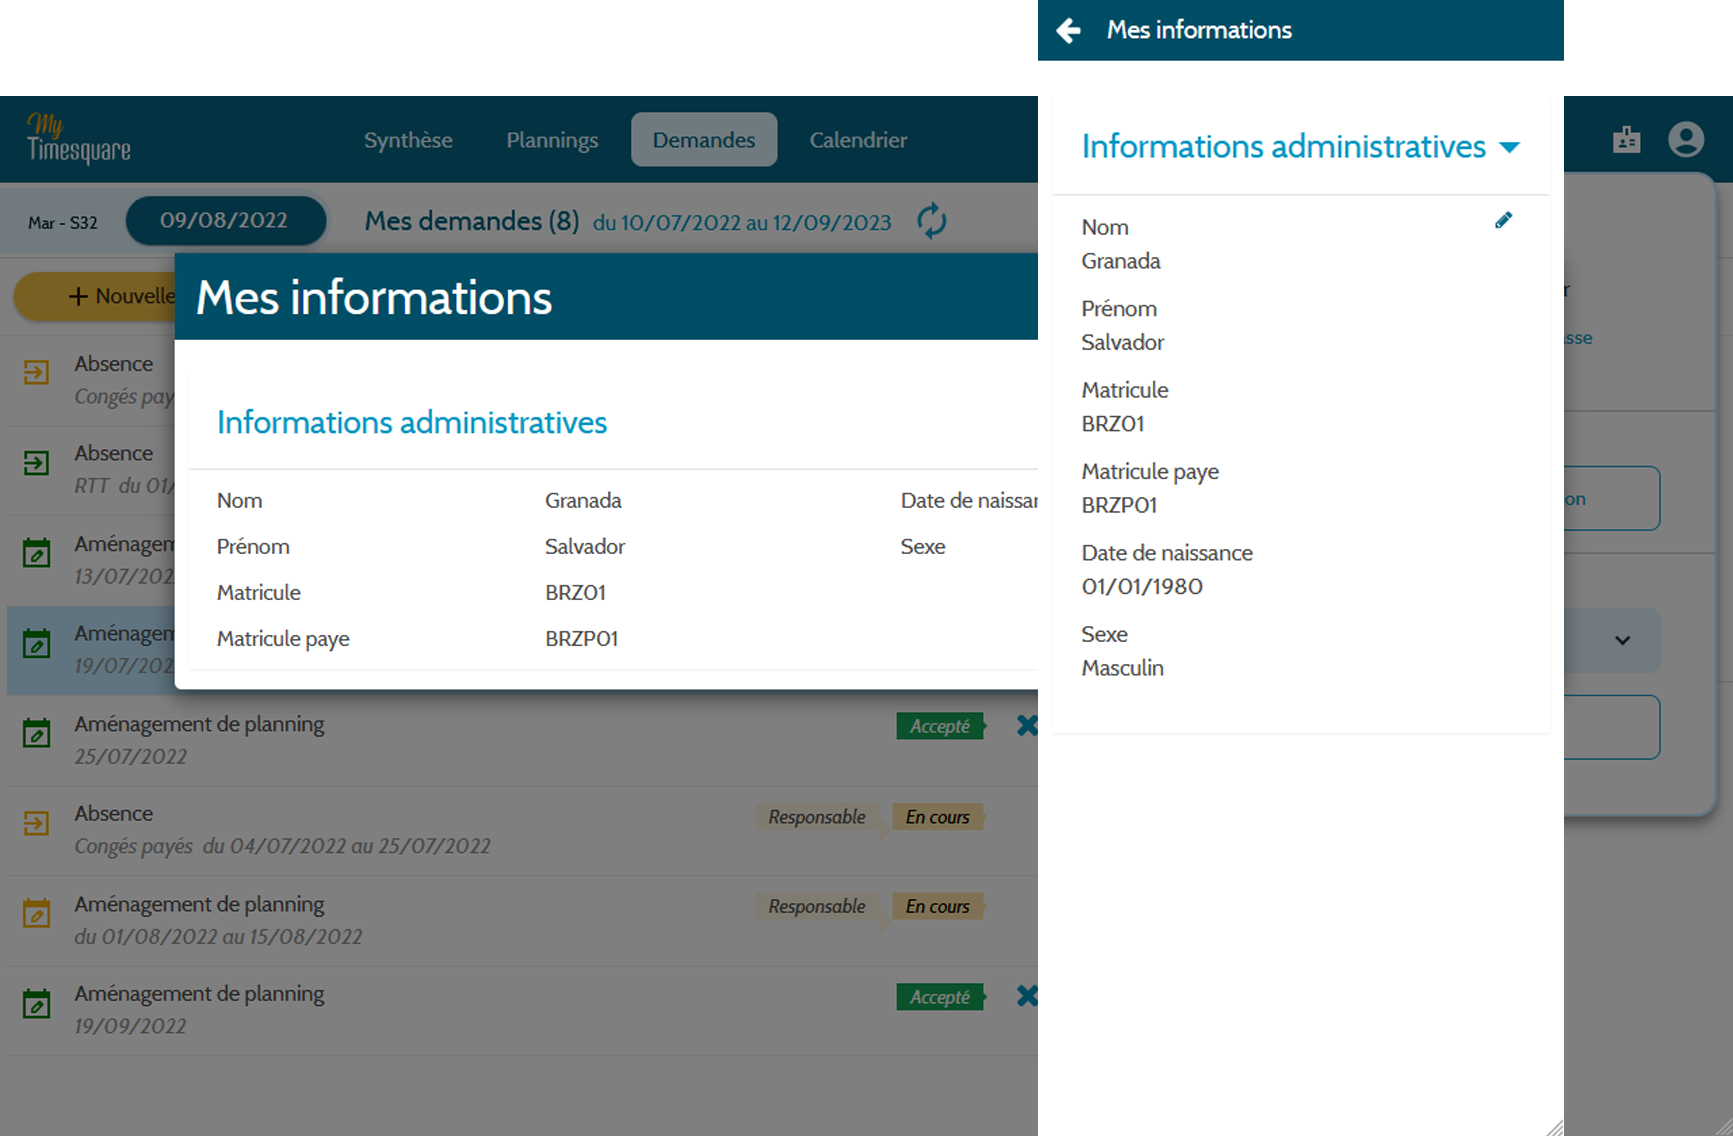
Task: Open Absence Congés payés du 04/07/2022 request
Action: tap(523, 830)
